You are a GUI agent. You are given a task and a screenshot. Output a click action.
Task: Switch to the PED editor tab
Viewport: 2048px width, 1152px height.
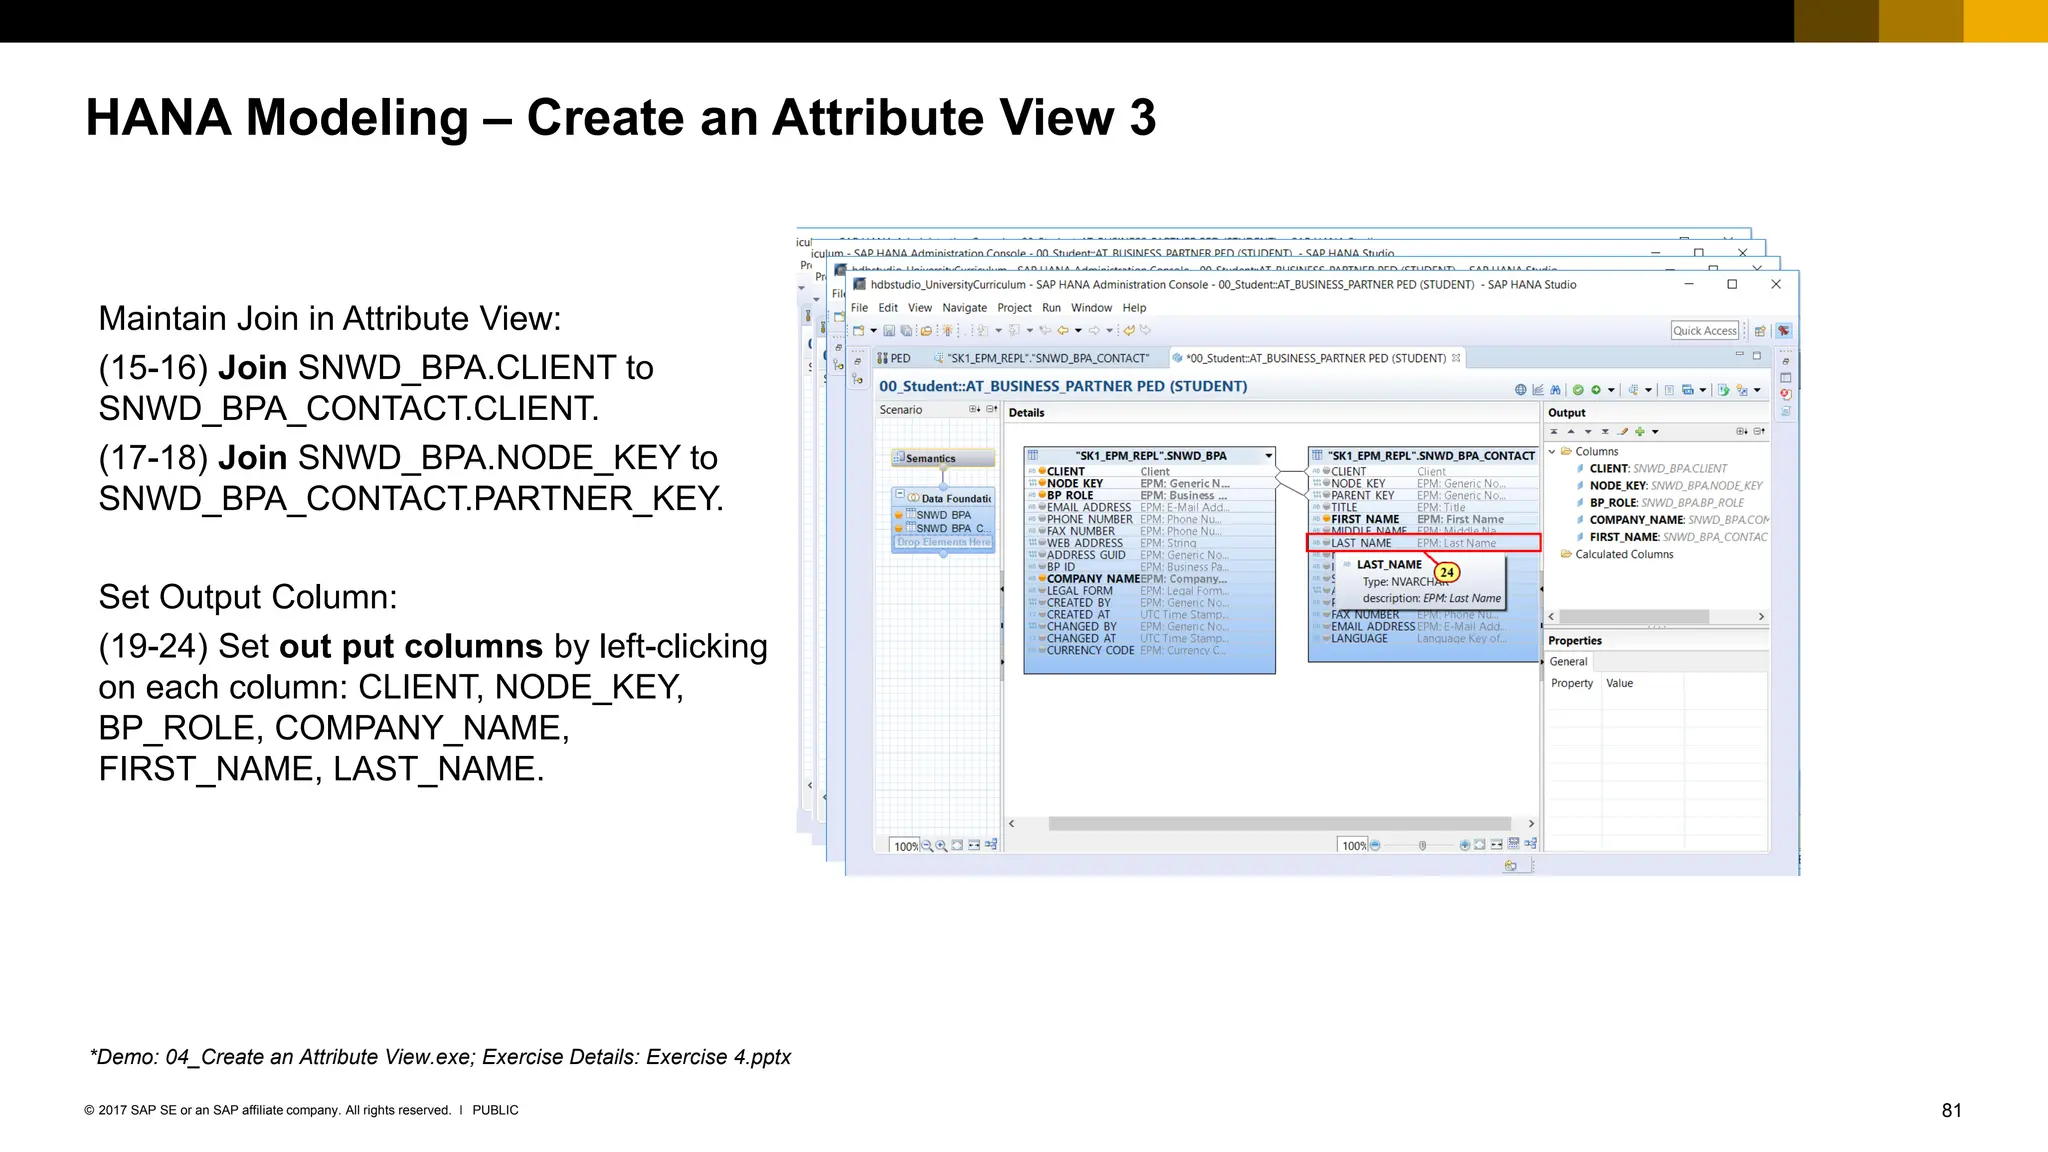click(x=895, y=358)
